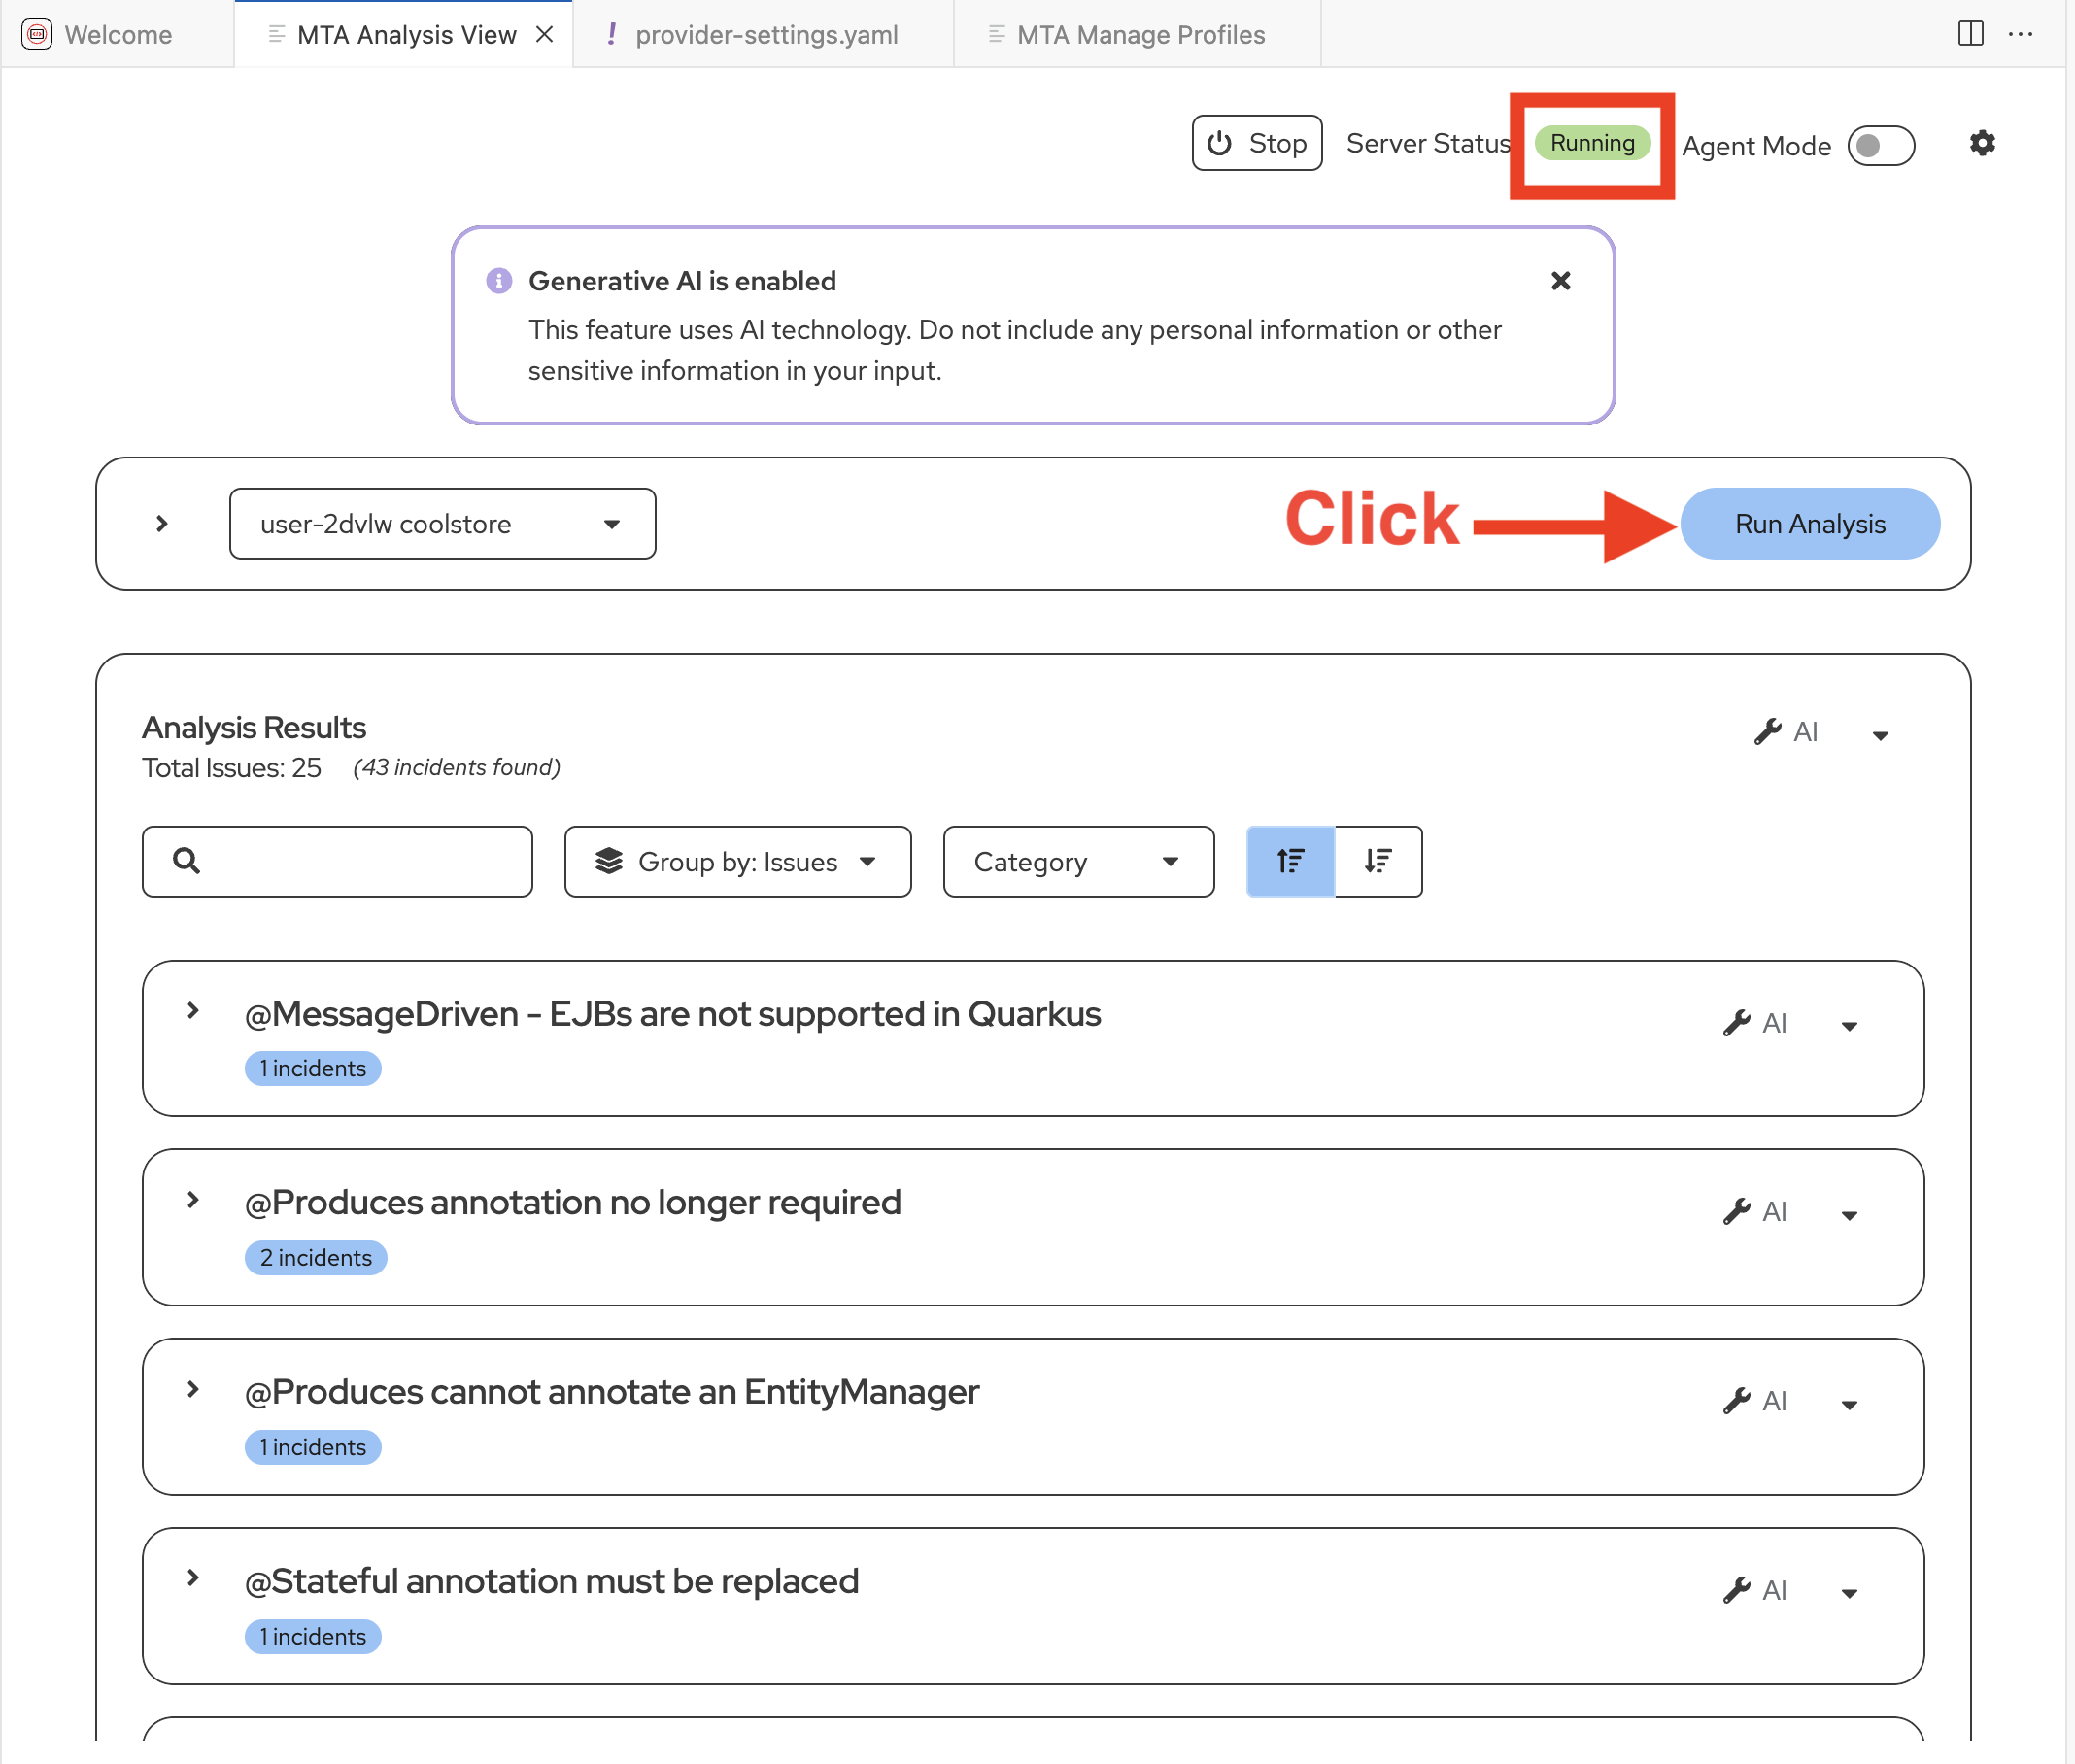
Task: Click the layers icon in Group by control
Action: point(609,861)
